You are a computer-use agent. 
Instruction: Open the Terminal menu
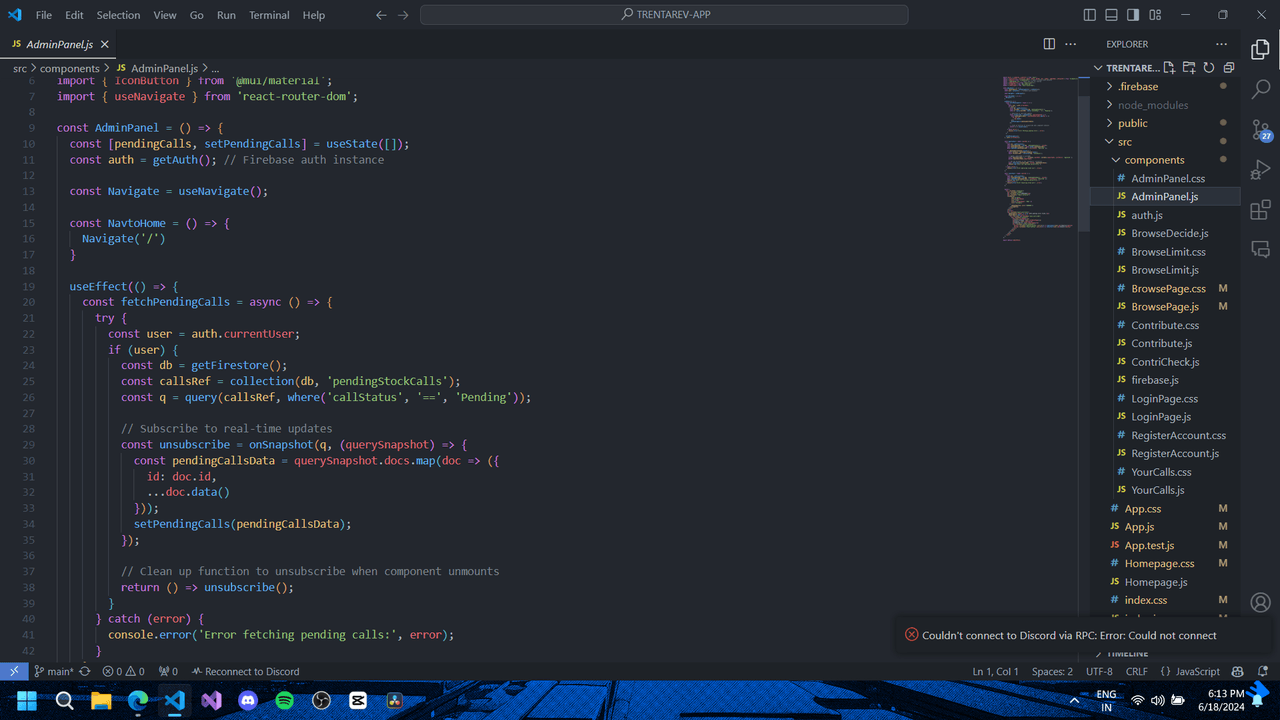coord(269,15)
